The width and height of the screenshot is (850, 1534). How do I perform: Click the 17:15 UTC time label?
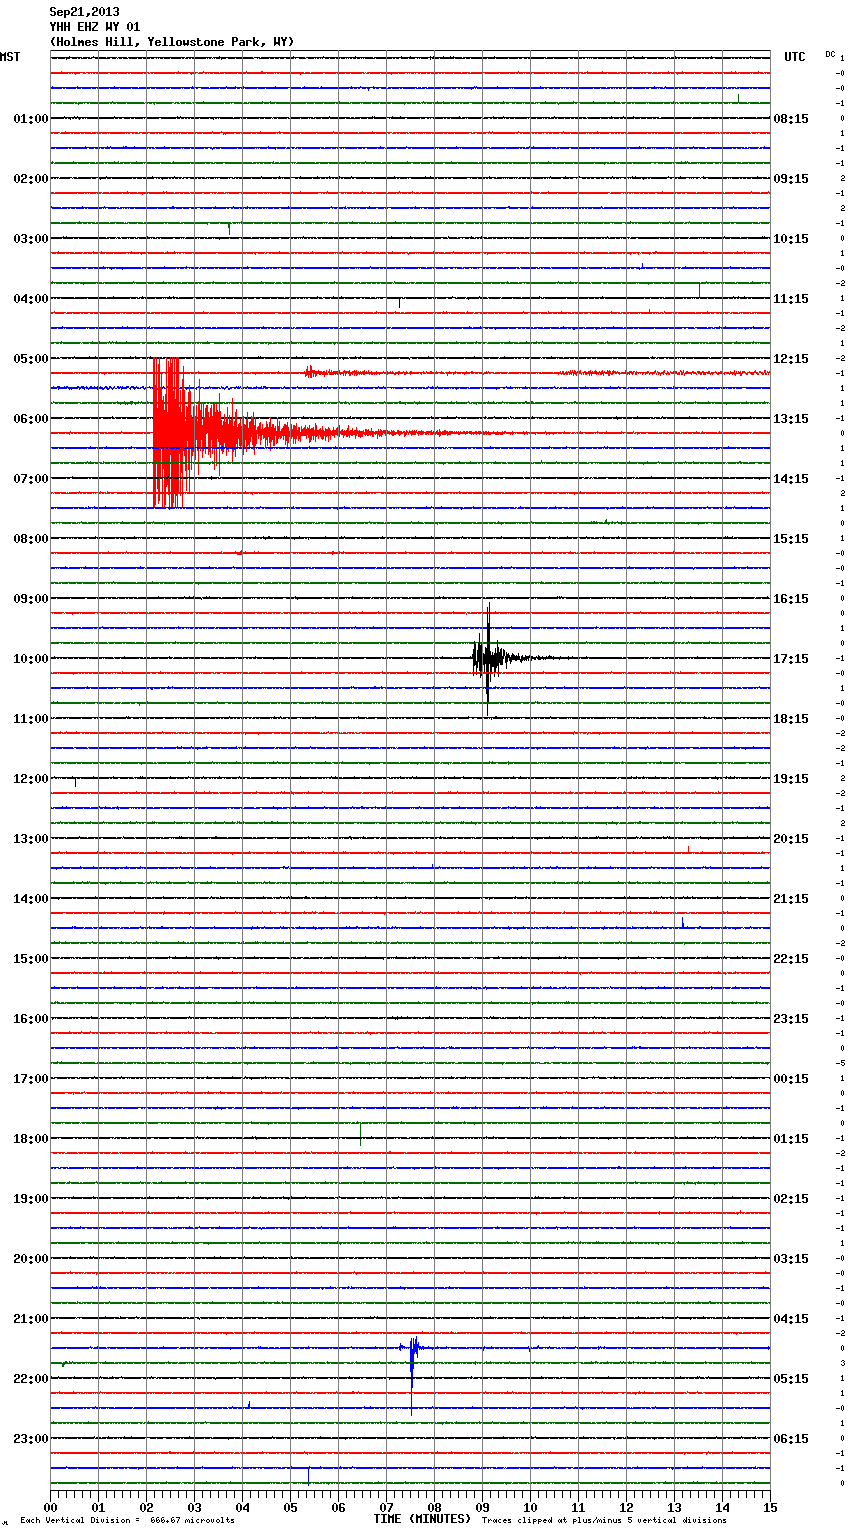[791, 659]
